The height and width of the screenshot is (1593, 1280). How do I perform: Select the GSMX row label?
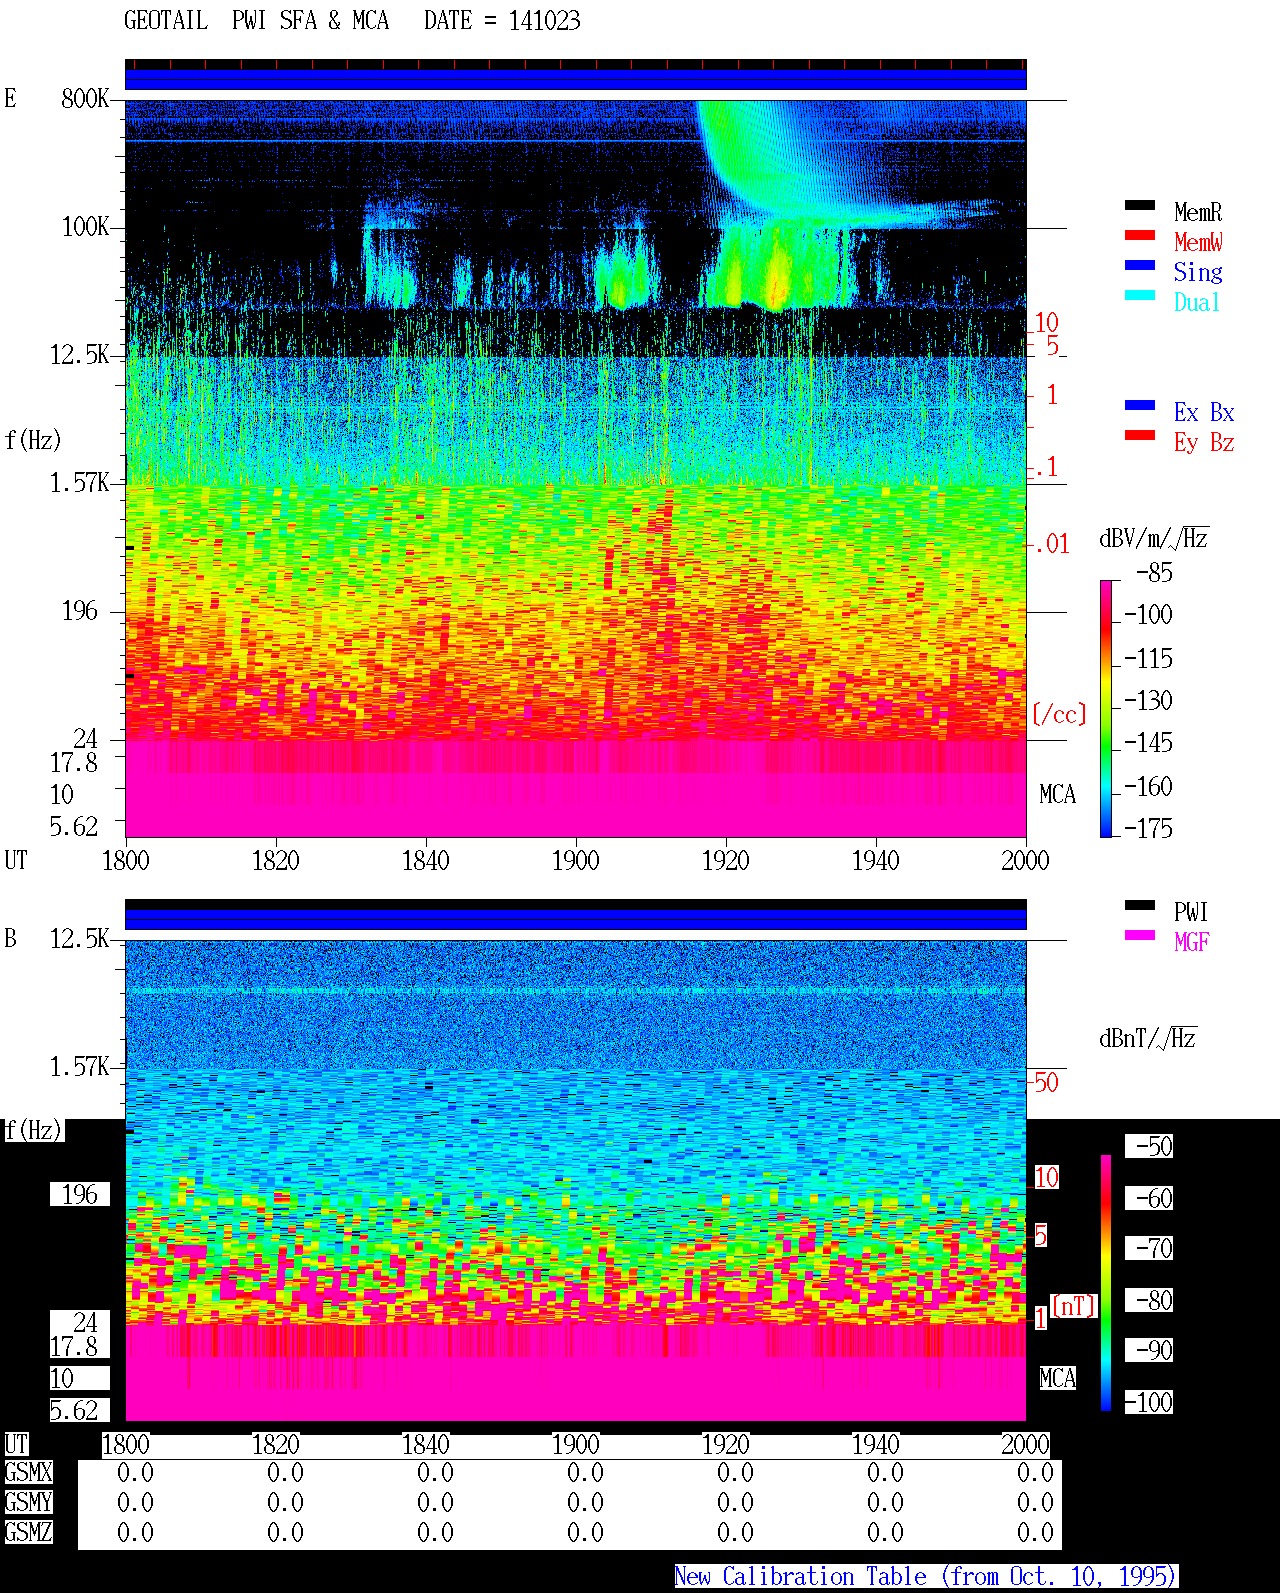pyautogui.click(x=28, y=1472)
